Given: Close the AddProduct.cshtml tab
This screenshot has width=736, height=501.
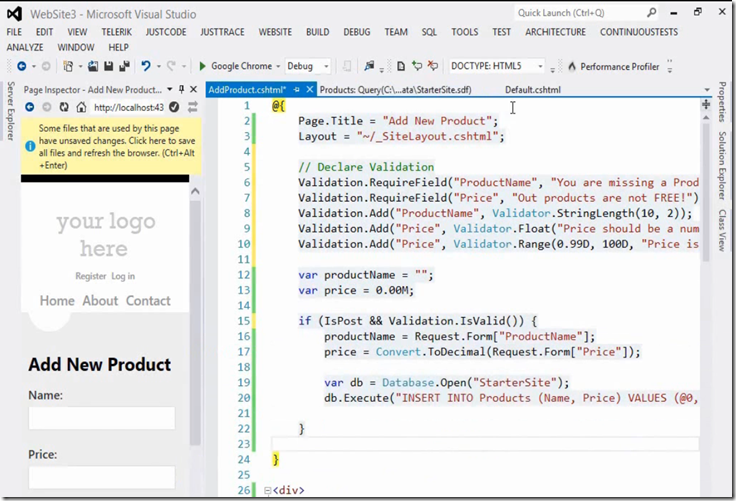Looking at the screenshot, I should tap(310, 89).
